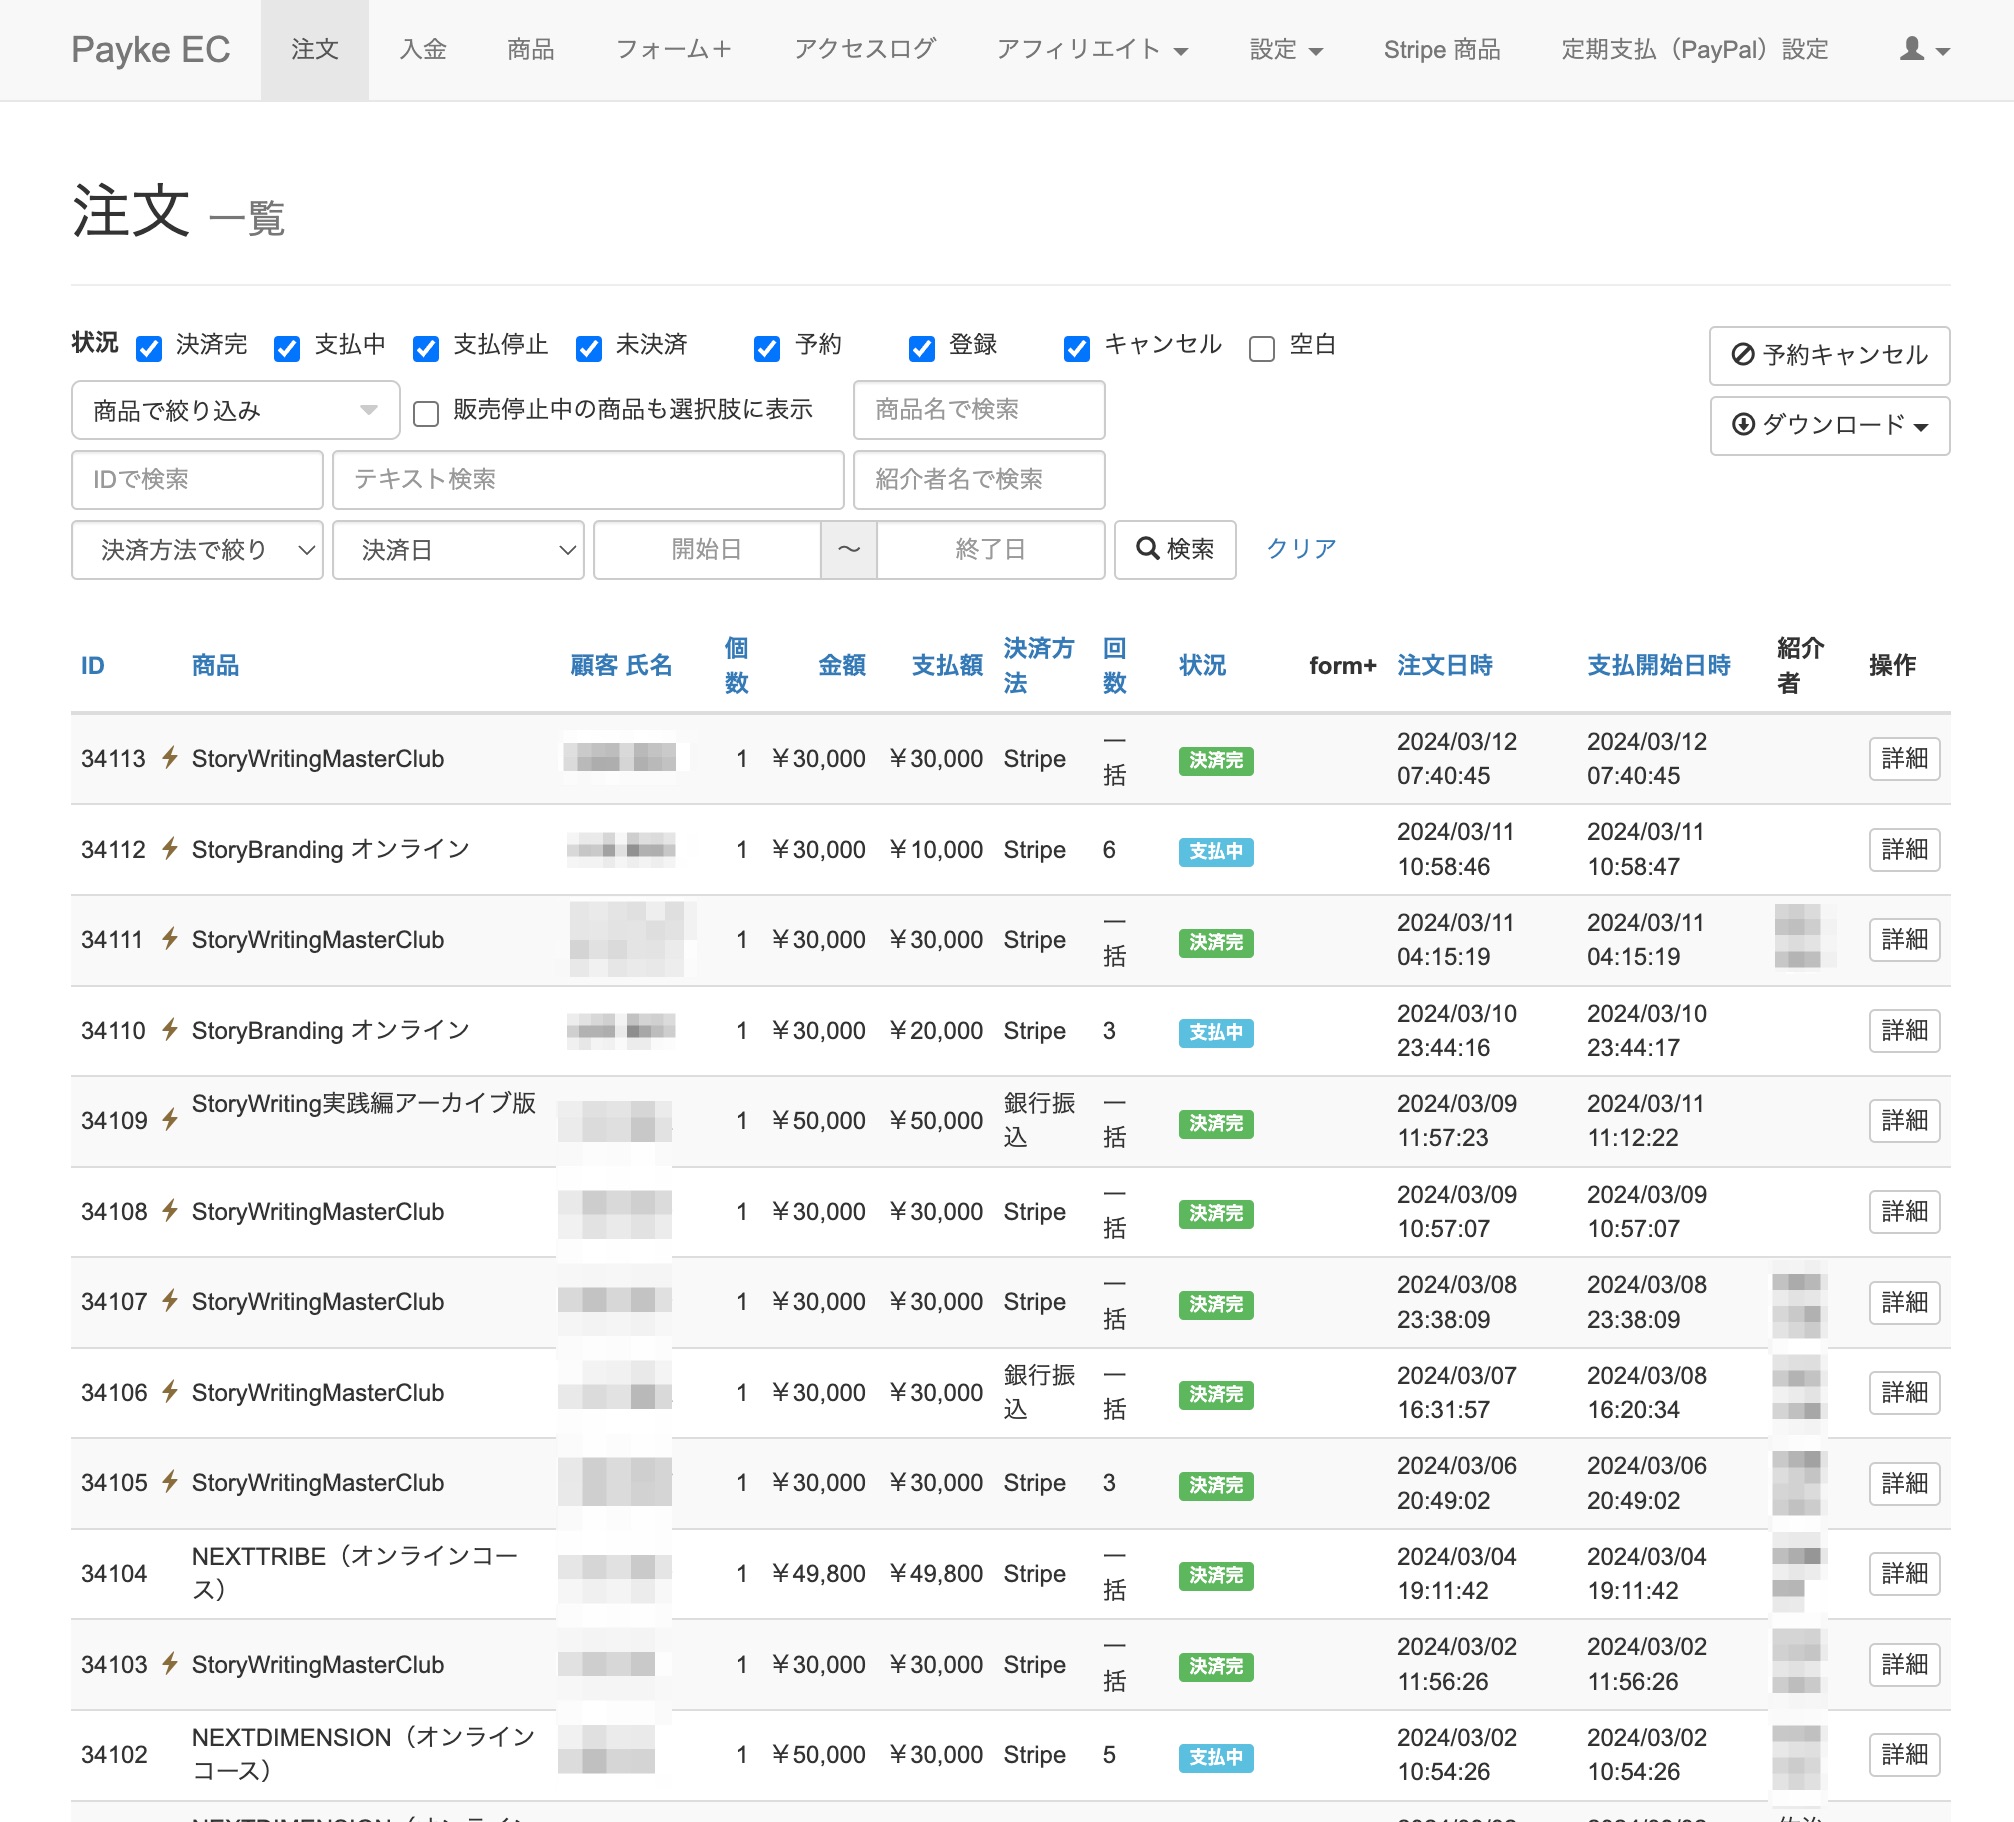Viewport: 2014px width, 1822px height.
Task: Click the 支払中 status badge on order 34102
Action: click(x=1215, y=1757)
